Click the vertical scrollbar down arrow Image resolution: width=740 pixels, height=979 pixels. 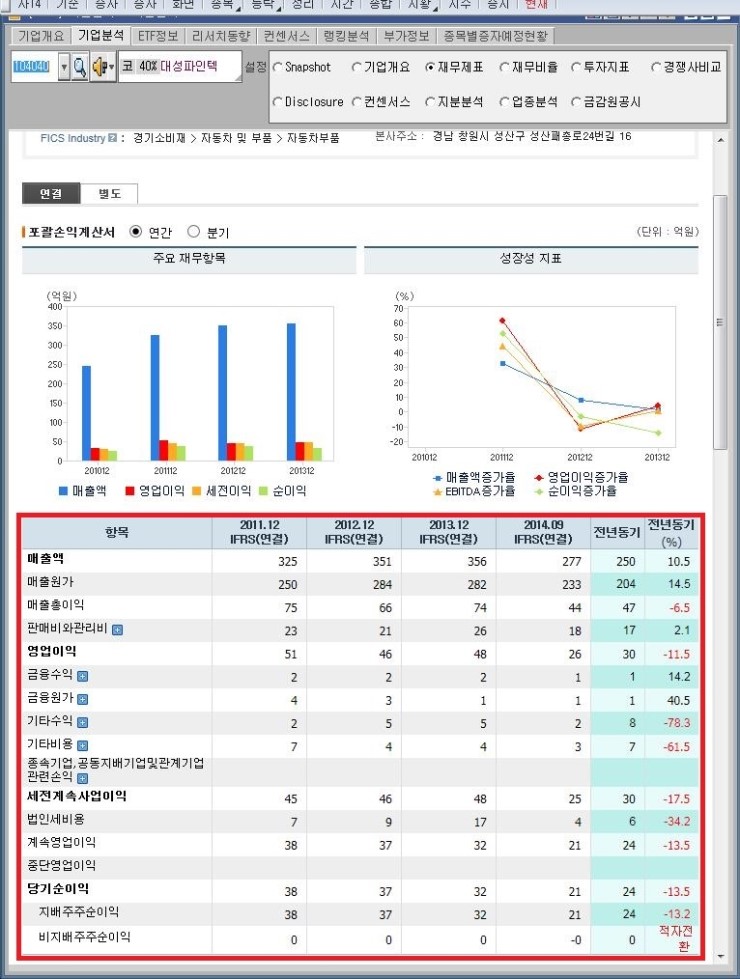click(x=721, y=956)
